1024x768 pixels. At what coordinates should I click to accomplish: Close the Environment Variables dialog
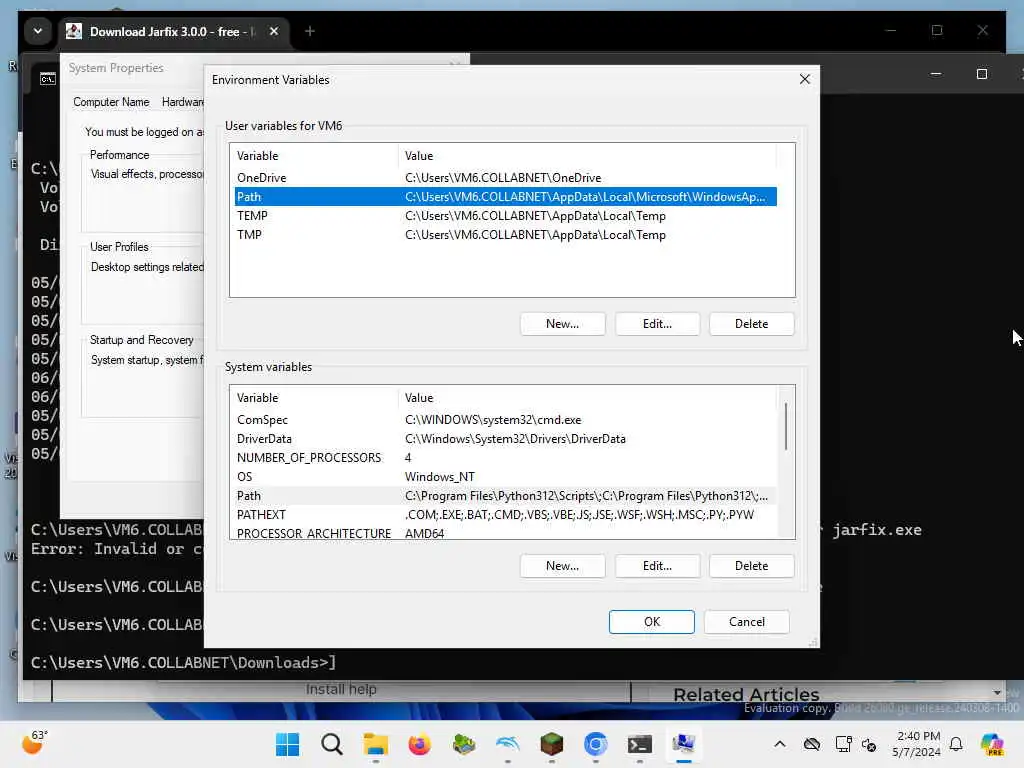pos(805,79)
